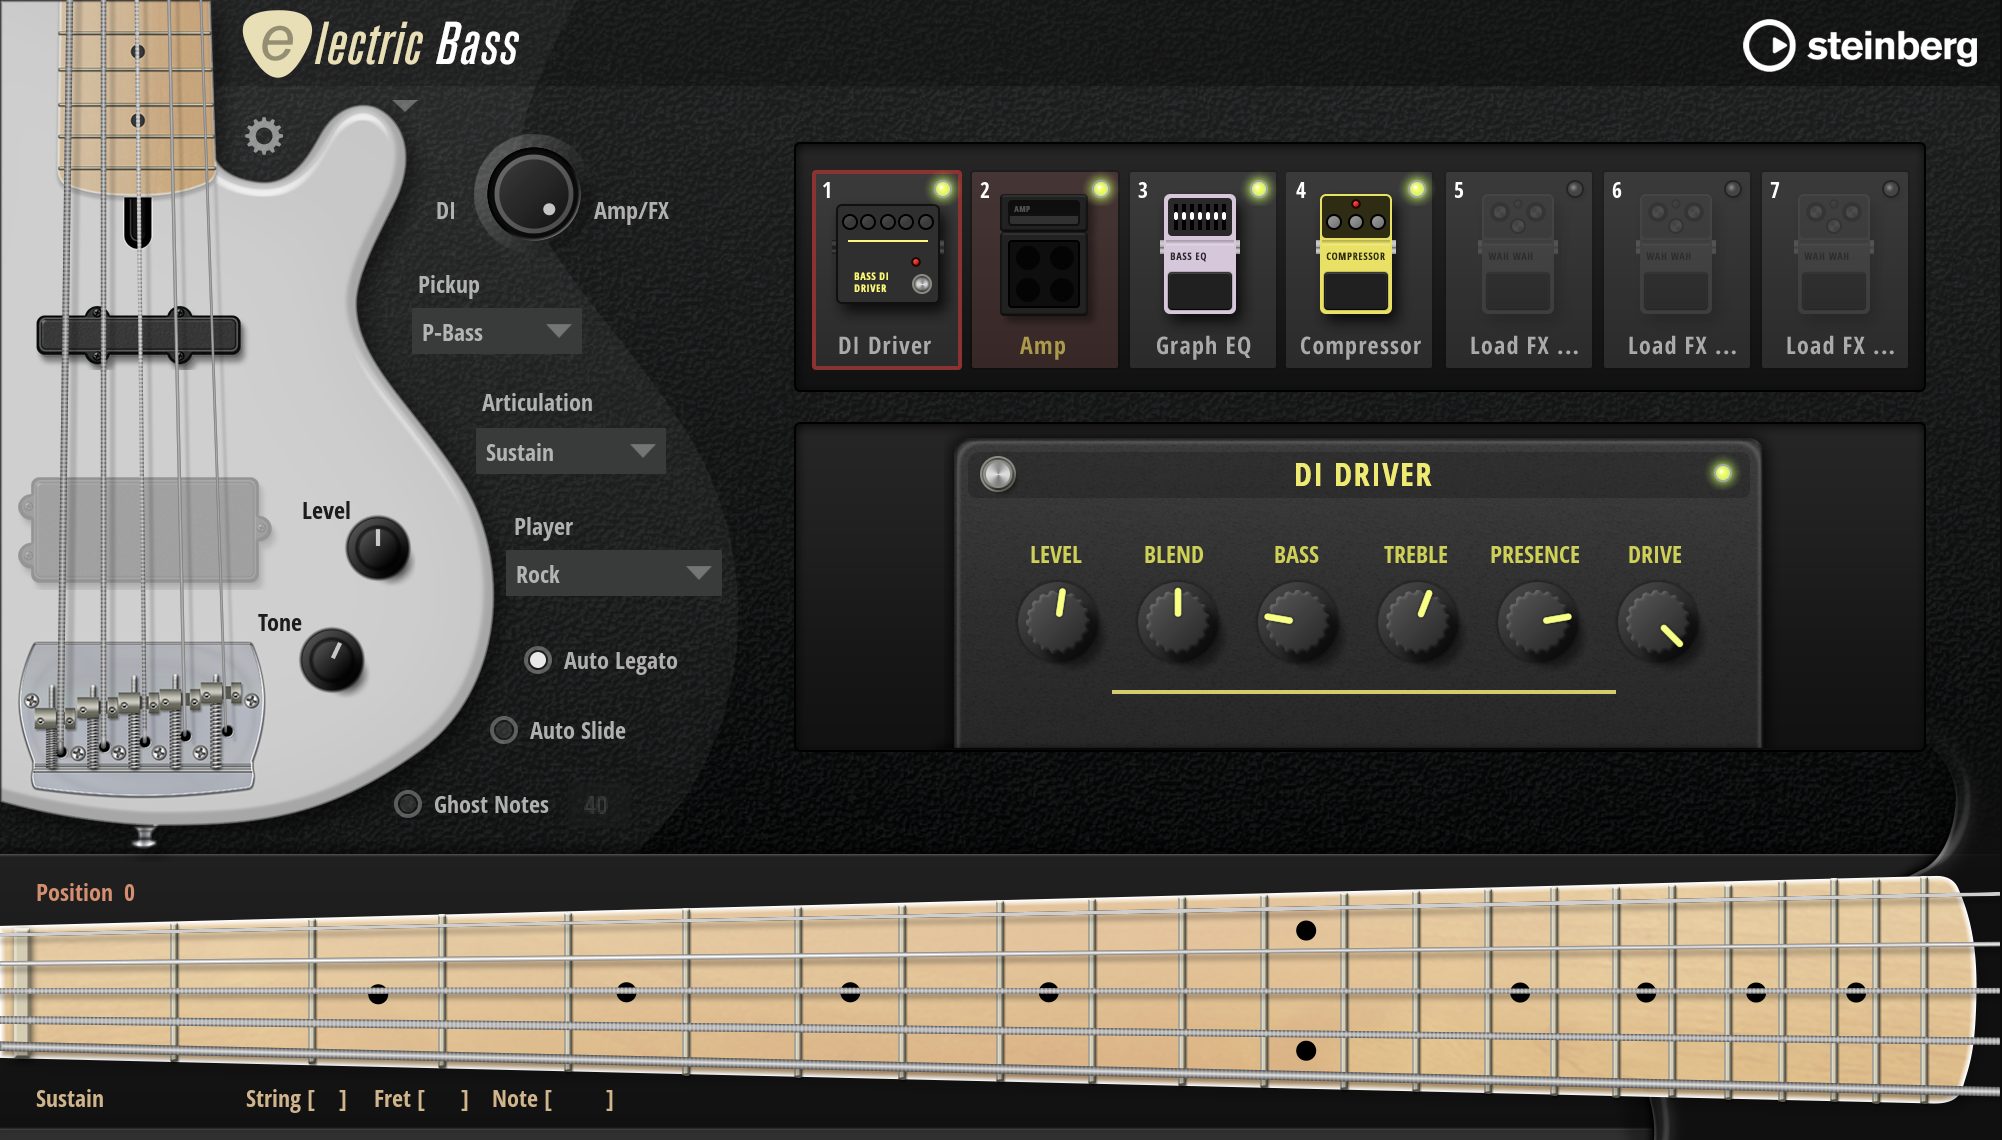Viewport: 2002px width, 1140px height.
Task: Disable the Auto Legato option
Action: pos(538,660)
